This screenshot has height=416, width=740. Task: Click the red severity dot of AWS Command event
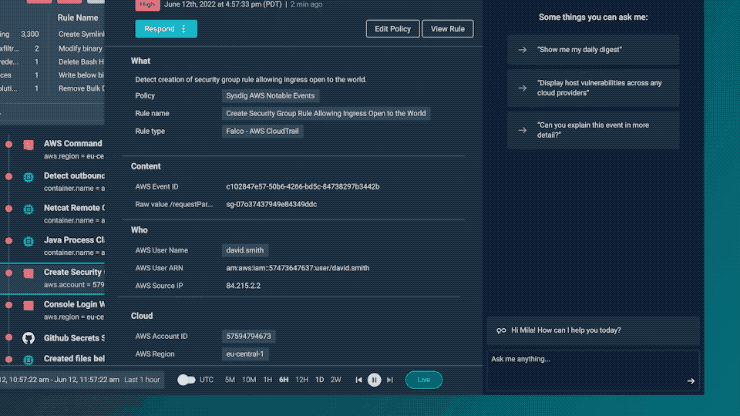[x=9, y=144]
